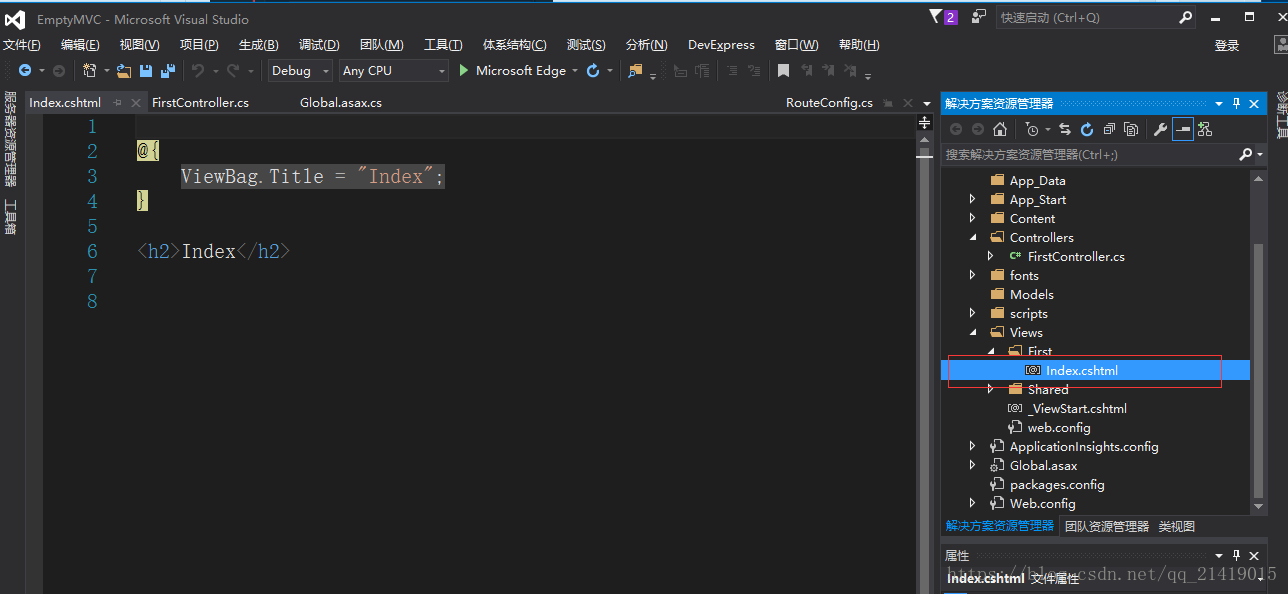This screenshot has width=1288, height=594.
Task: Open the Any CPU platform dropdown
Action: pos(393,71)
